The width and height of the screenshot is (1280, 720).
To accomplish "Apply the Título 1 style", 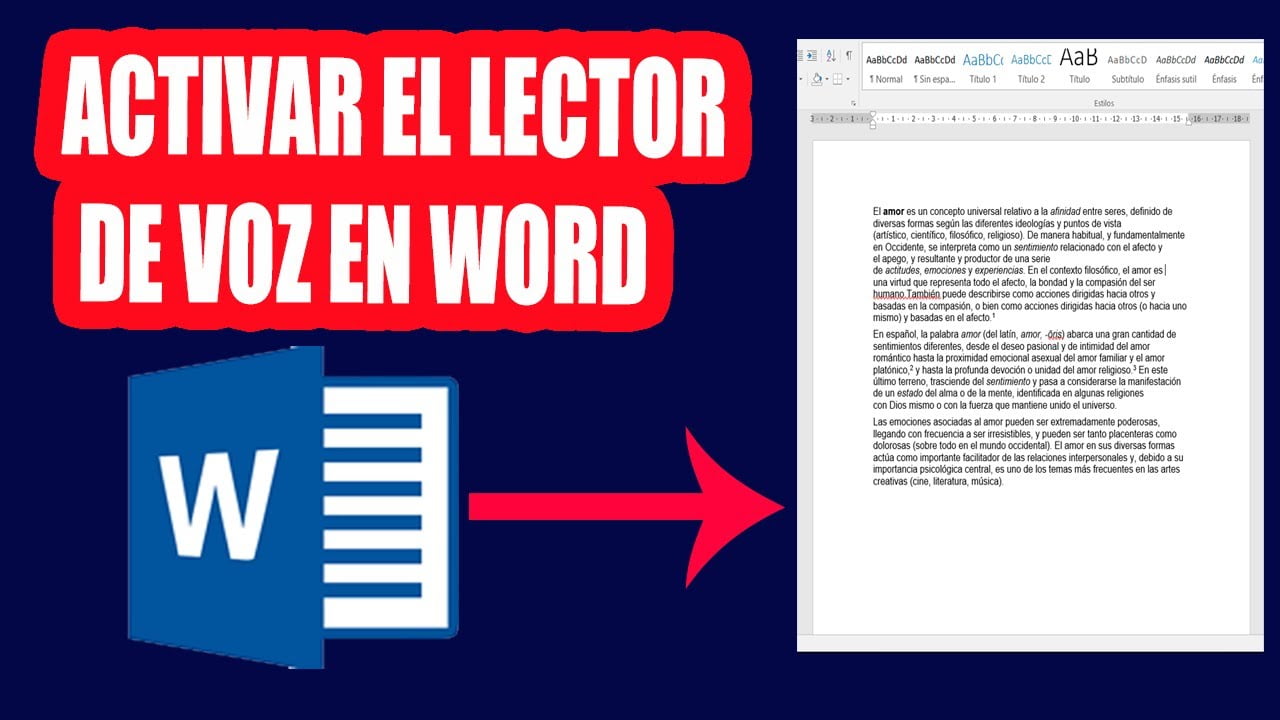I will point(982,68).
